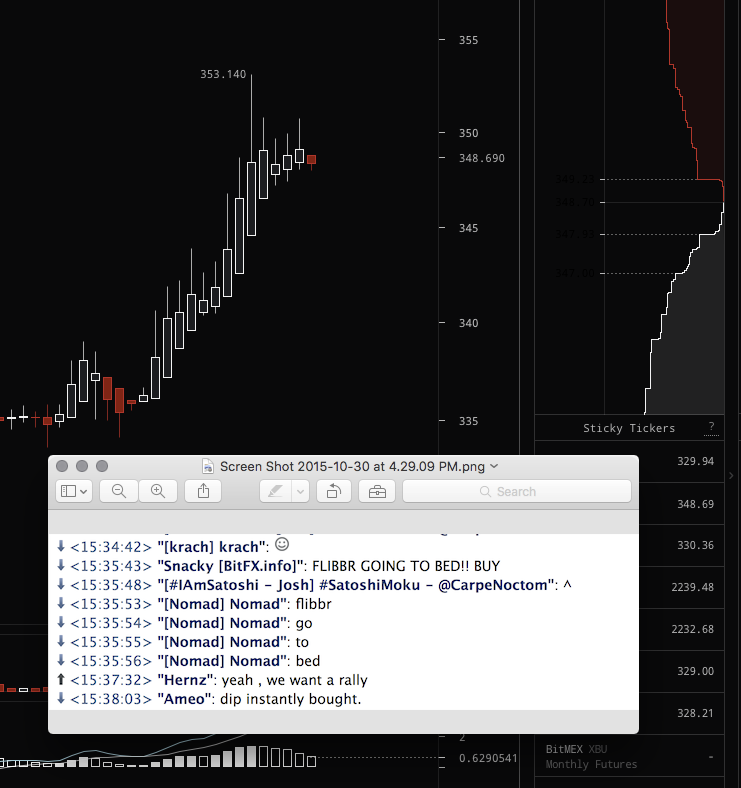Viewport: 741px width, 788px height.
Task: Click the screenshot document icon in title bar
Action: pos(208,466)
